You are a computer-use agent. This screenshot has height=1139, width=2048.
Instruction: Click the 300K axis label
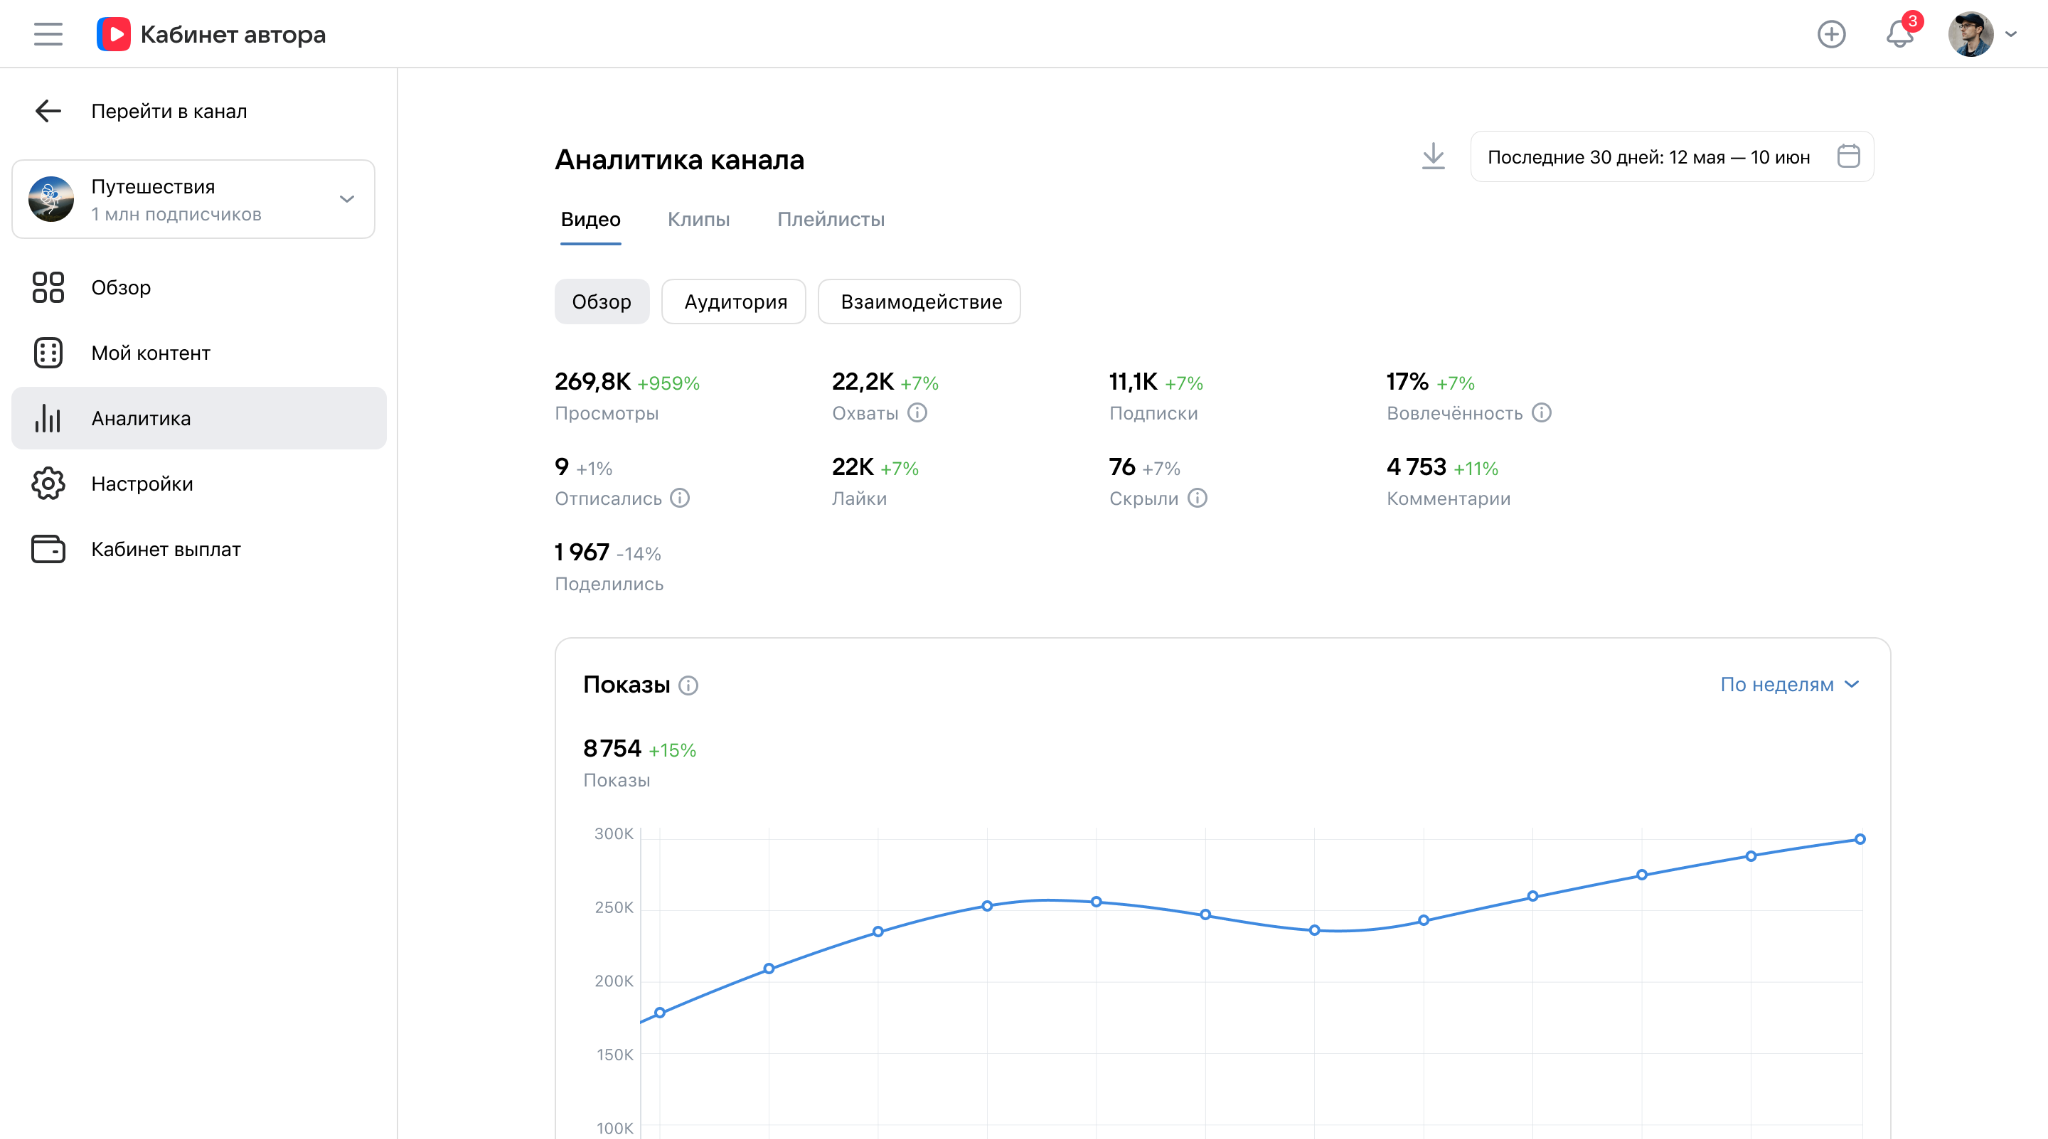click(x=614, y=834)
